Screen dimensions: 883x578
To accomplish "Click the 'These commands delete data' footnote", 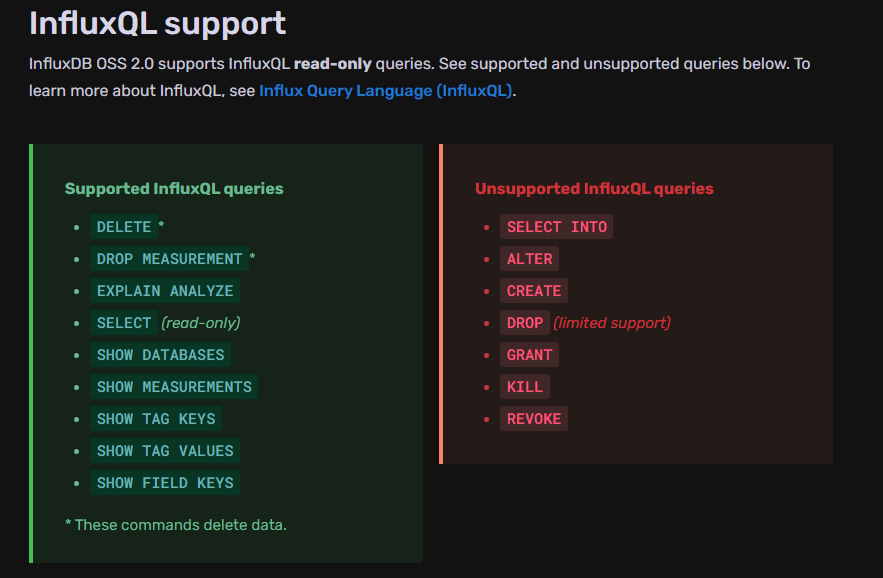I will [x=176, y=525].
